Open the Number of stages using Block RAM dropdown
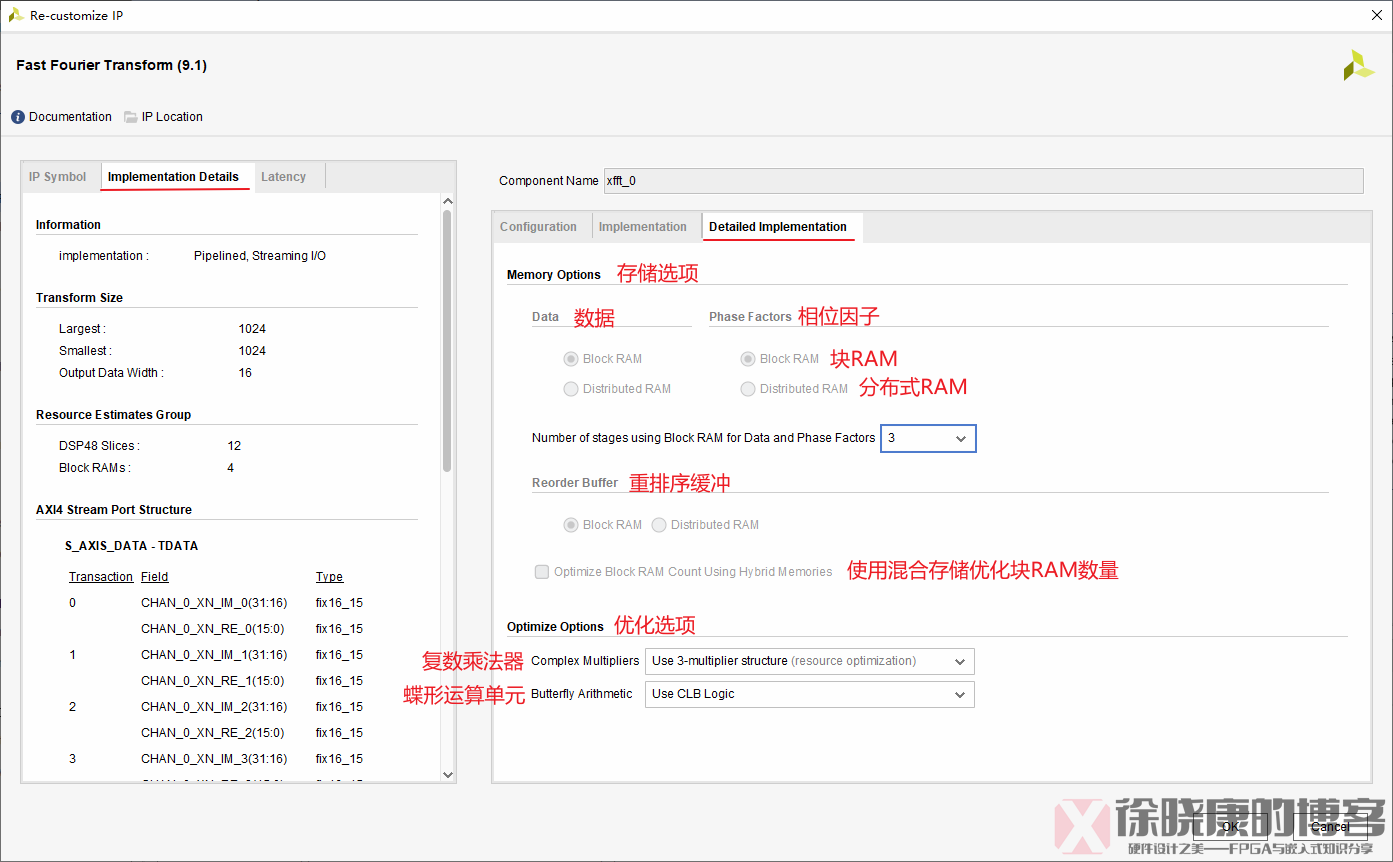This screenshot has width=1393, height=862. click(x=959, y=438)
